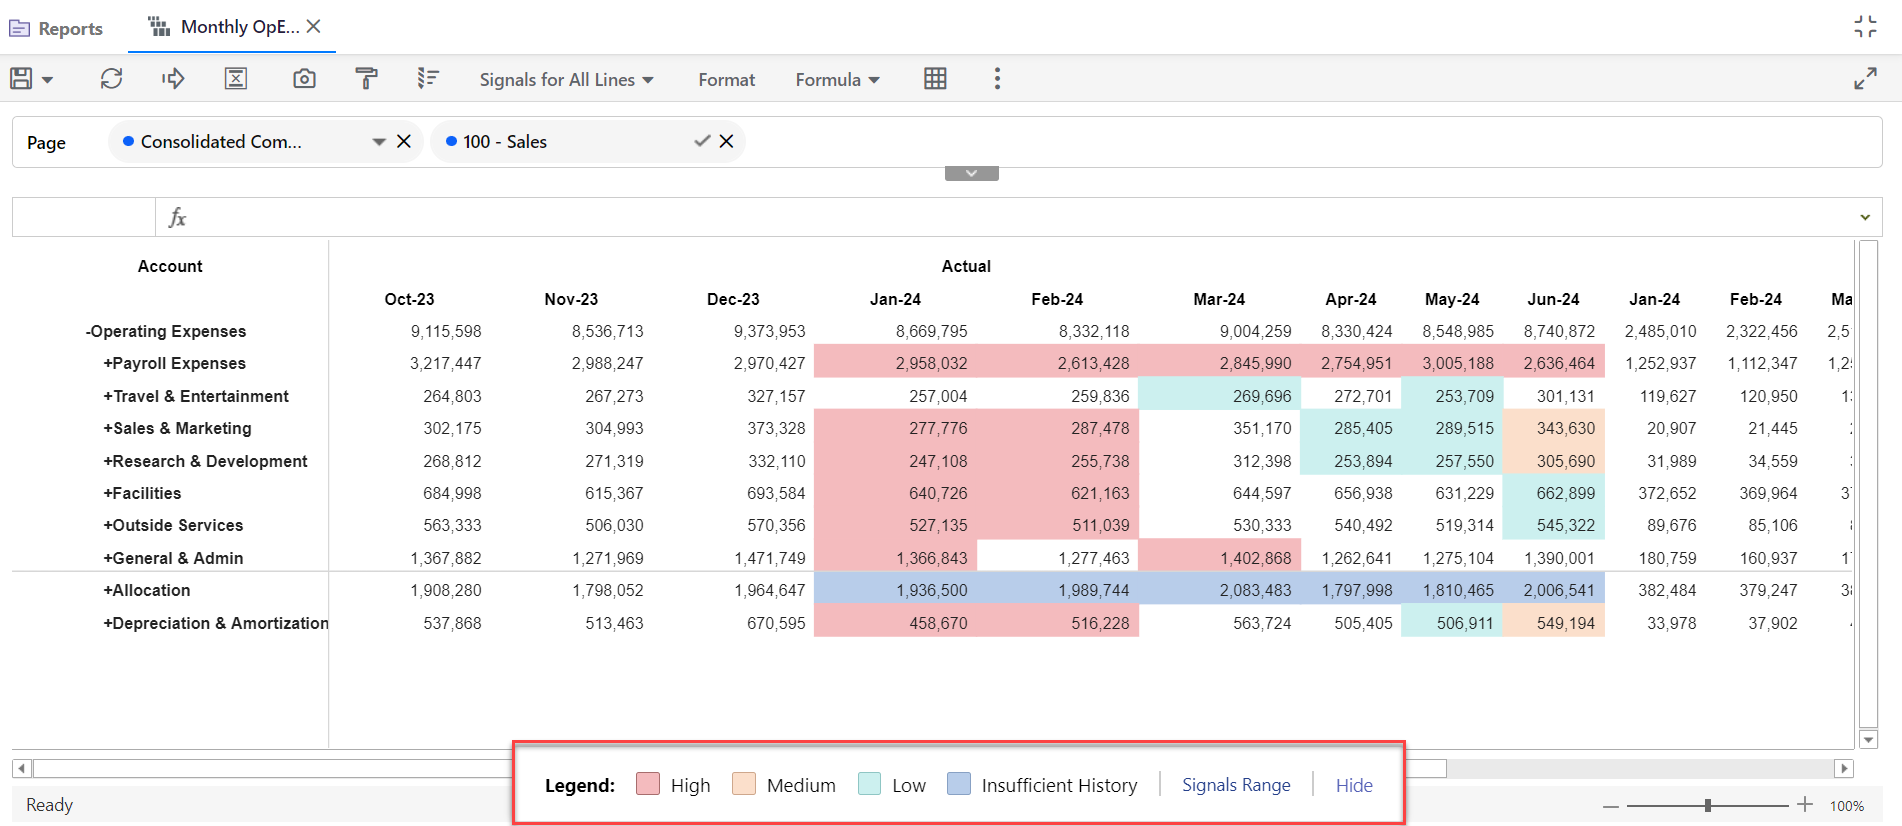Screen dimensions: 1902x826
Task: Click the format painter icon
Action: (366, 79)
